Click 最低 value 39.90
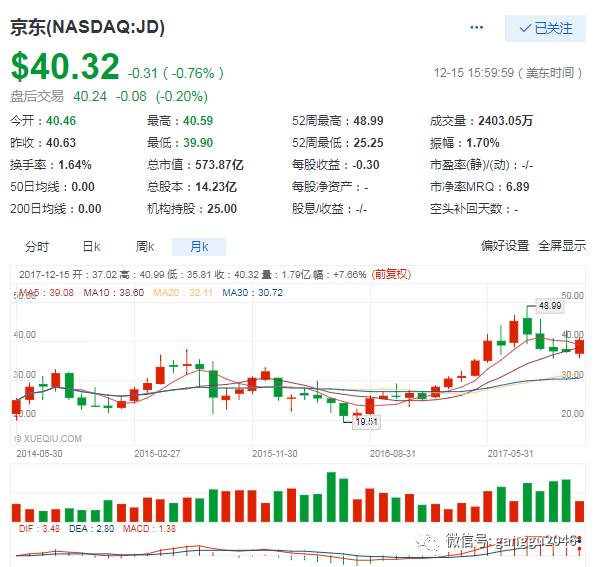 point(198,143)
